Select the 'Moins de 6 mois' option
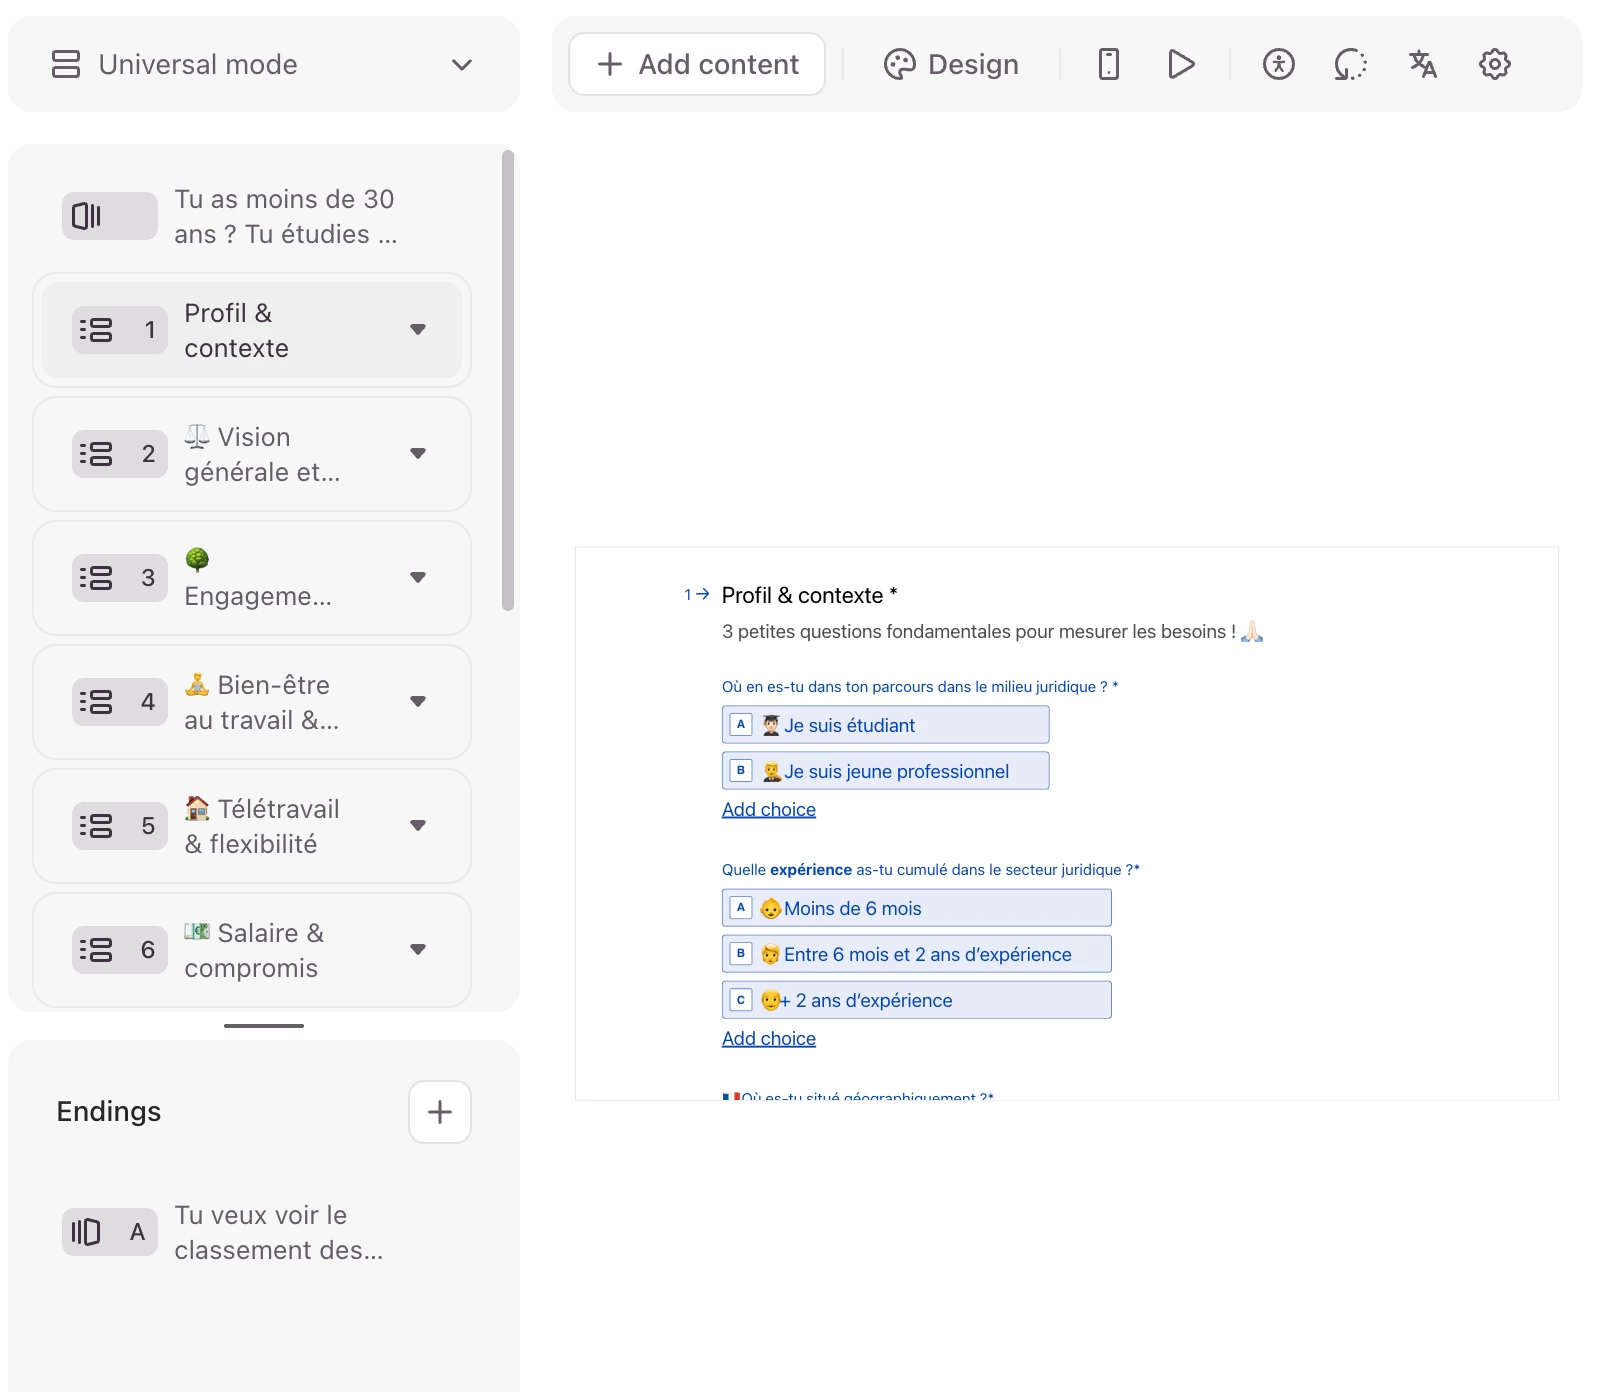The width and height of the screenshot is (1602, 1392). click(915, 908)
